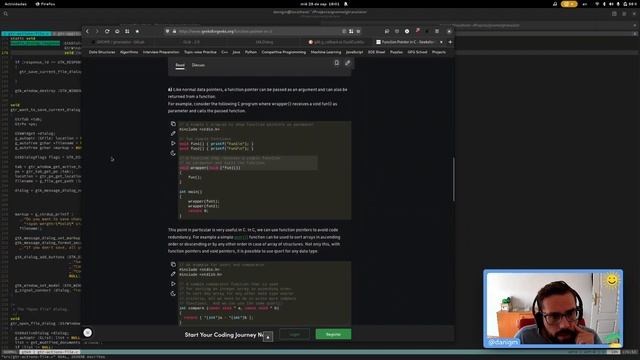
Task: Click the terminal search magnifier icon
Action: pyautogui.click(x=6, y=14)
